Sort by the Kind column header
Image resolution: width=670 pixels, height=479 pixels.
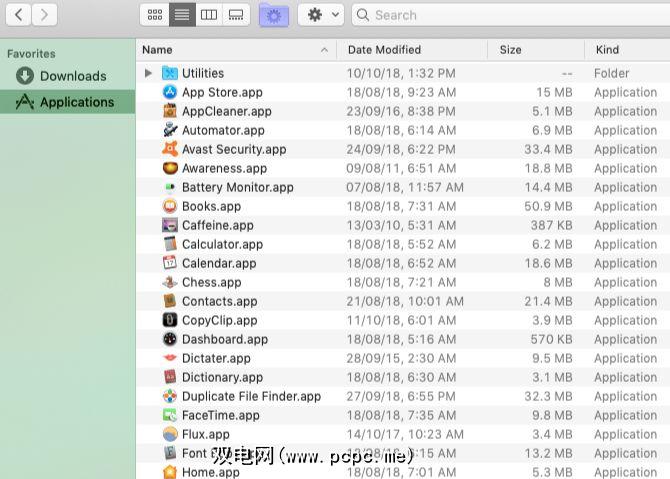pyautogui.click(x=627, y=50)
